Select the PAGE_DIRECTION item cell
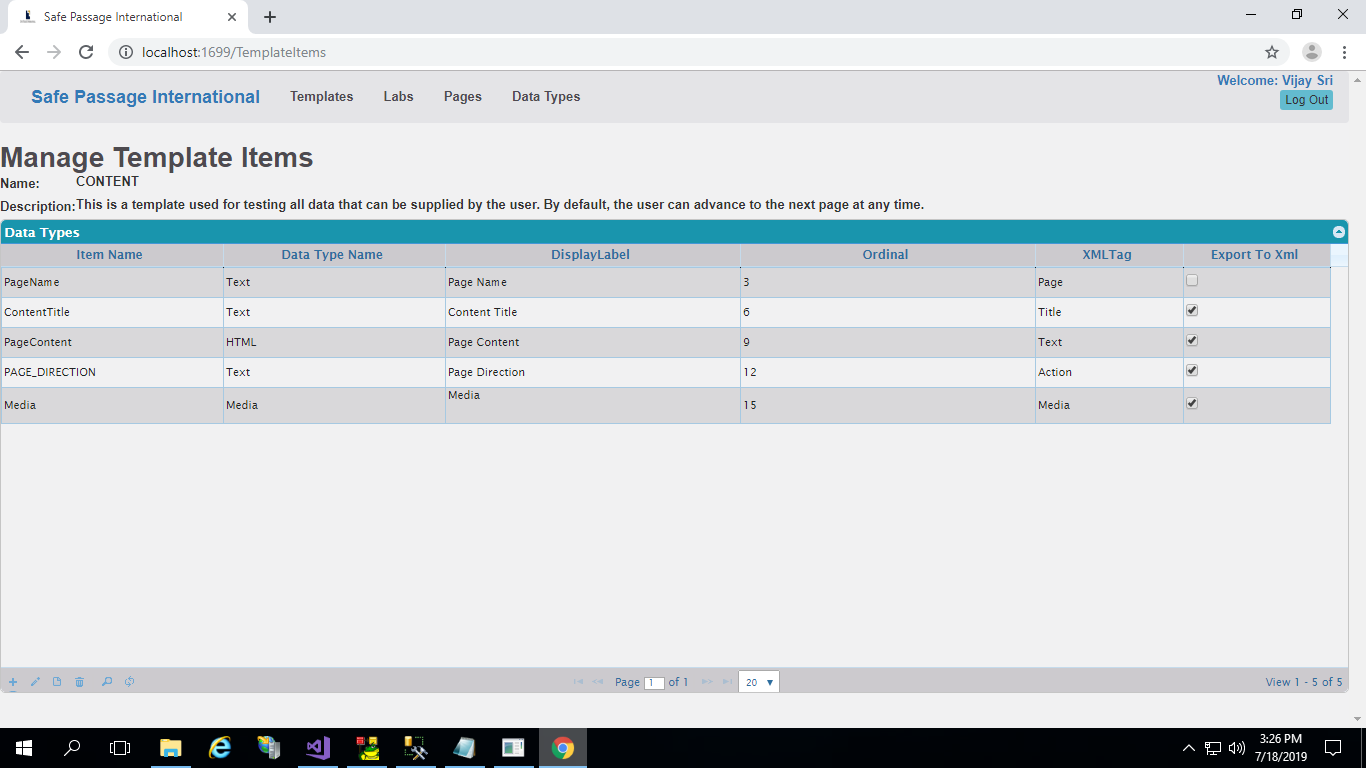The height and width of the screenshot is (768, 1366). click(x=112, y=372)
